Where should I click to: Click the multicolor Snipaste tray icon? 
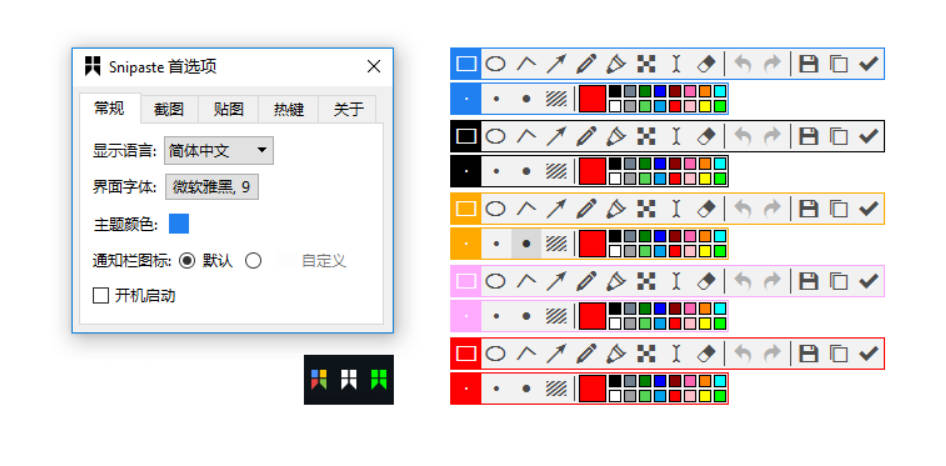319,380
